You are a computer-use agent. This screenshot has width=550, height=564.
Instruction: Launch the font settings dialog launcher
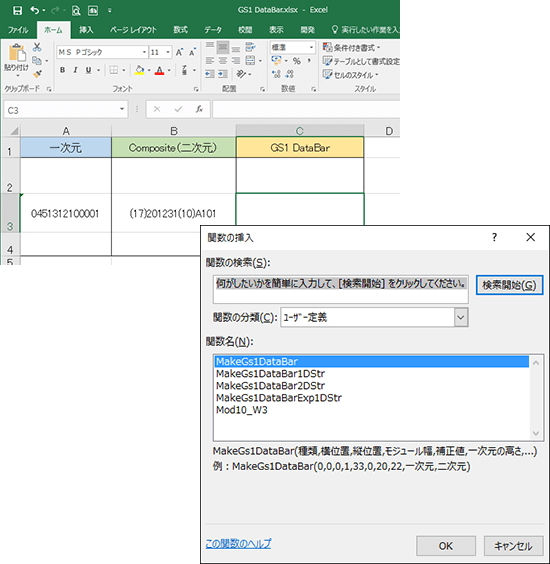pos(196,89)
